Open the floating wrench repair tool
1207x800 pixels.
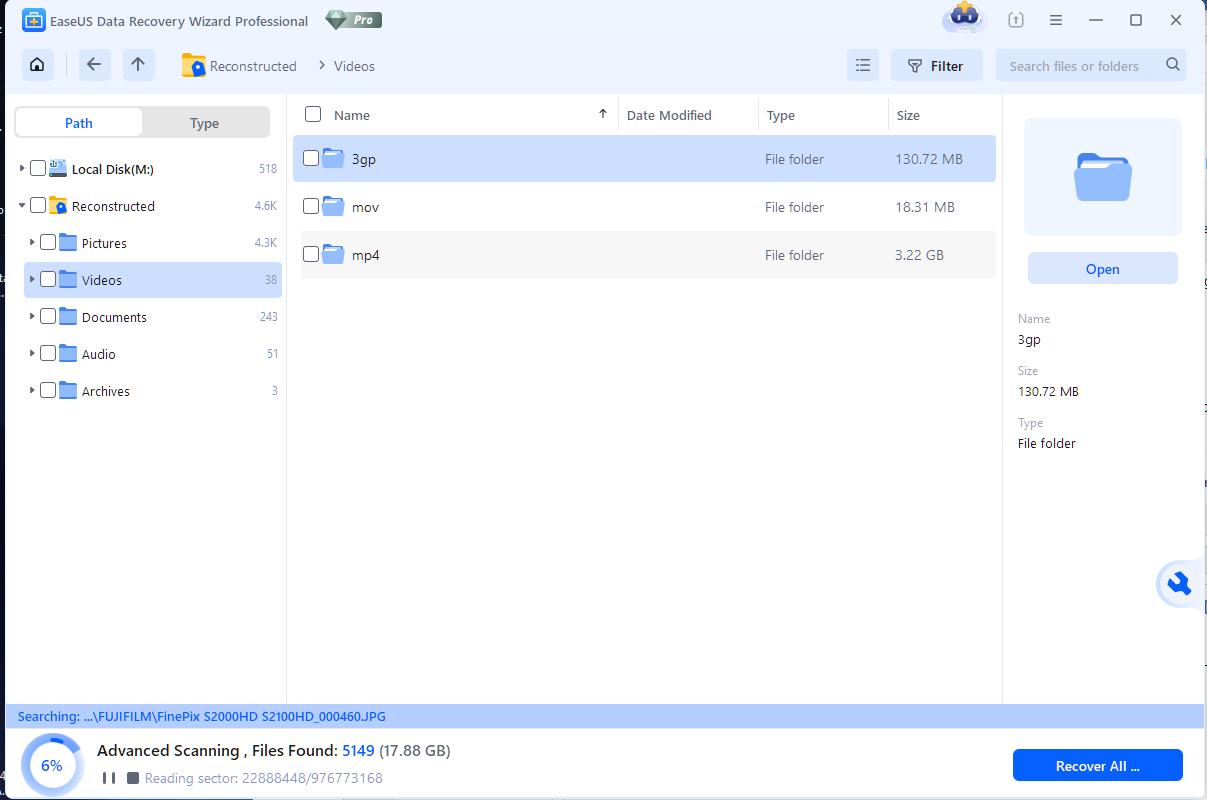(x=1179, y=584)
